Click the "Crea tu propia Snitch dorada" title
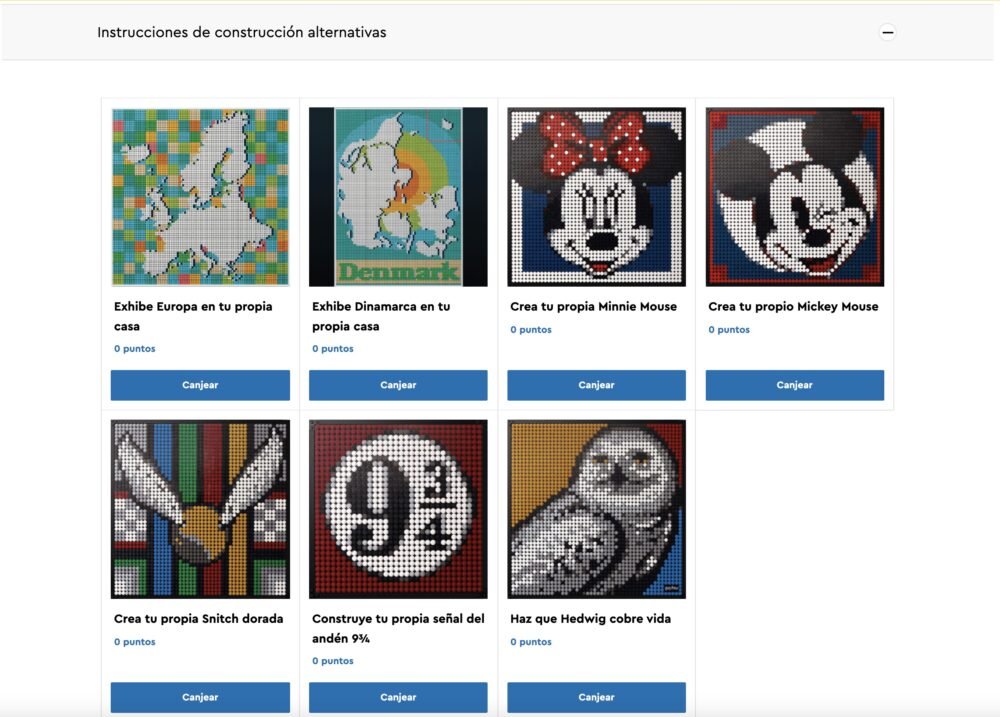Viewport: 1000px width, 717px height. point(198,619)
